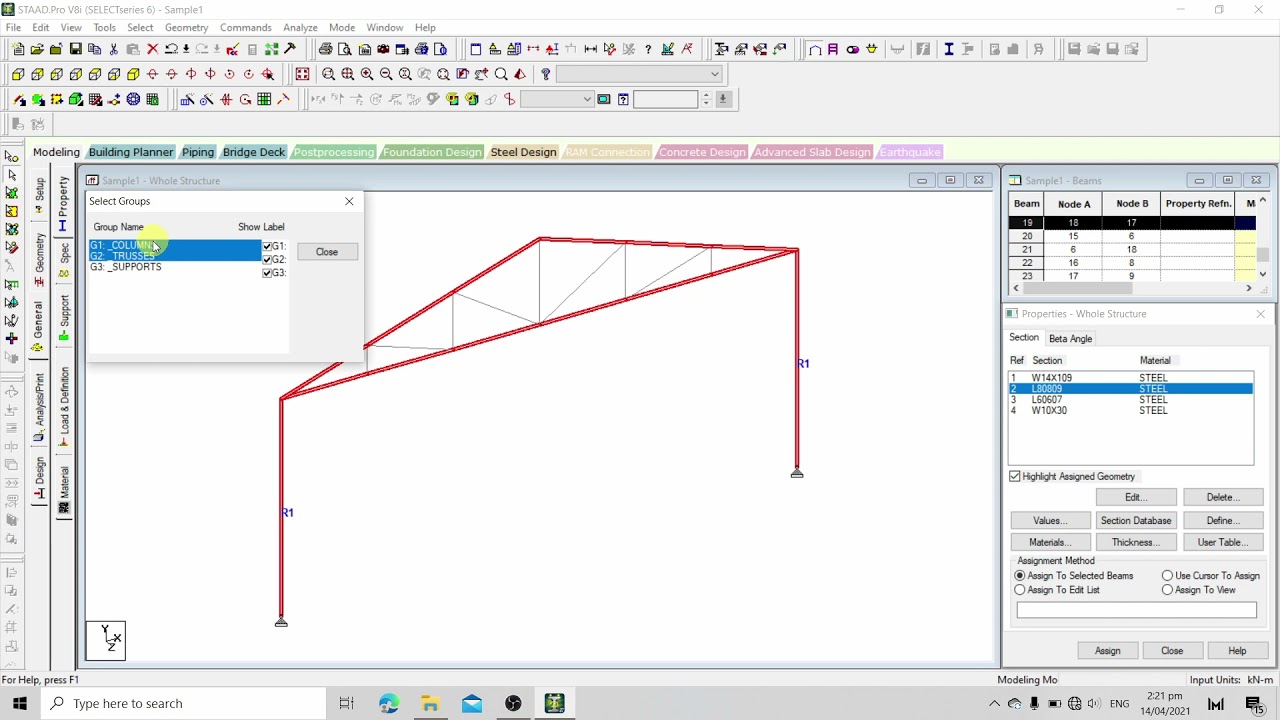The image size is (1280, 720).
Task: Open the Beta Angle tab
Action: coord(1070,339)
